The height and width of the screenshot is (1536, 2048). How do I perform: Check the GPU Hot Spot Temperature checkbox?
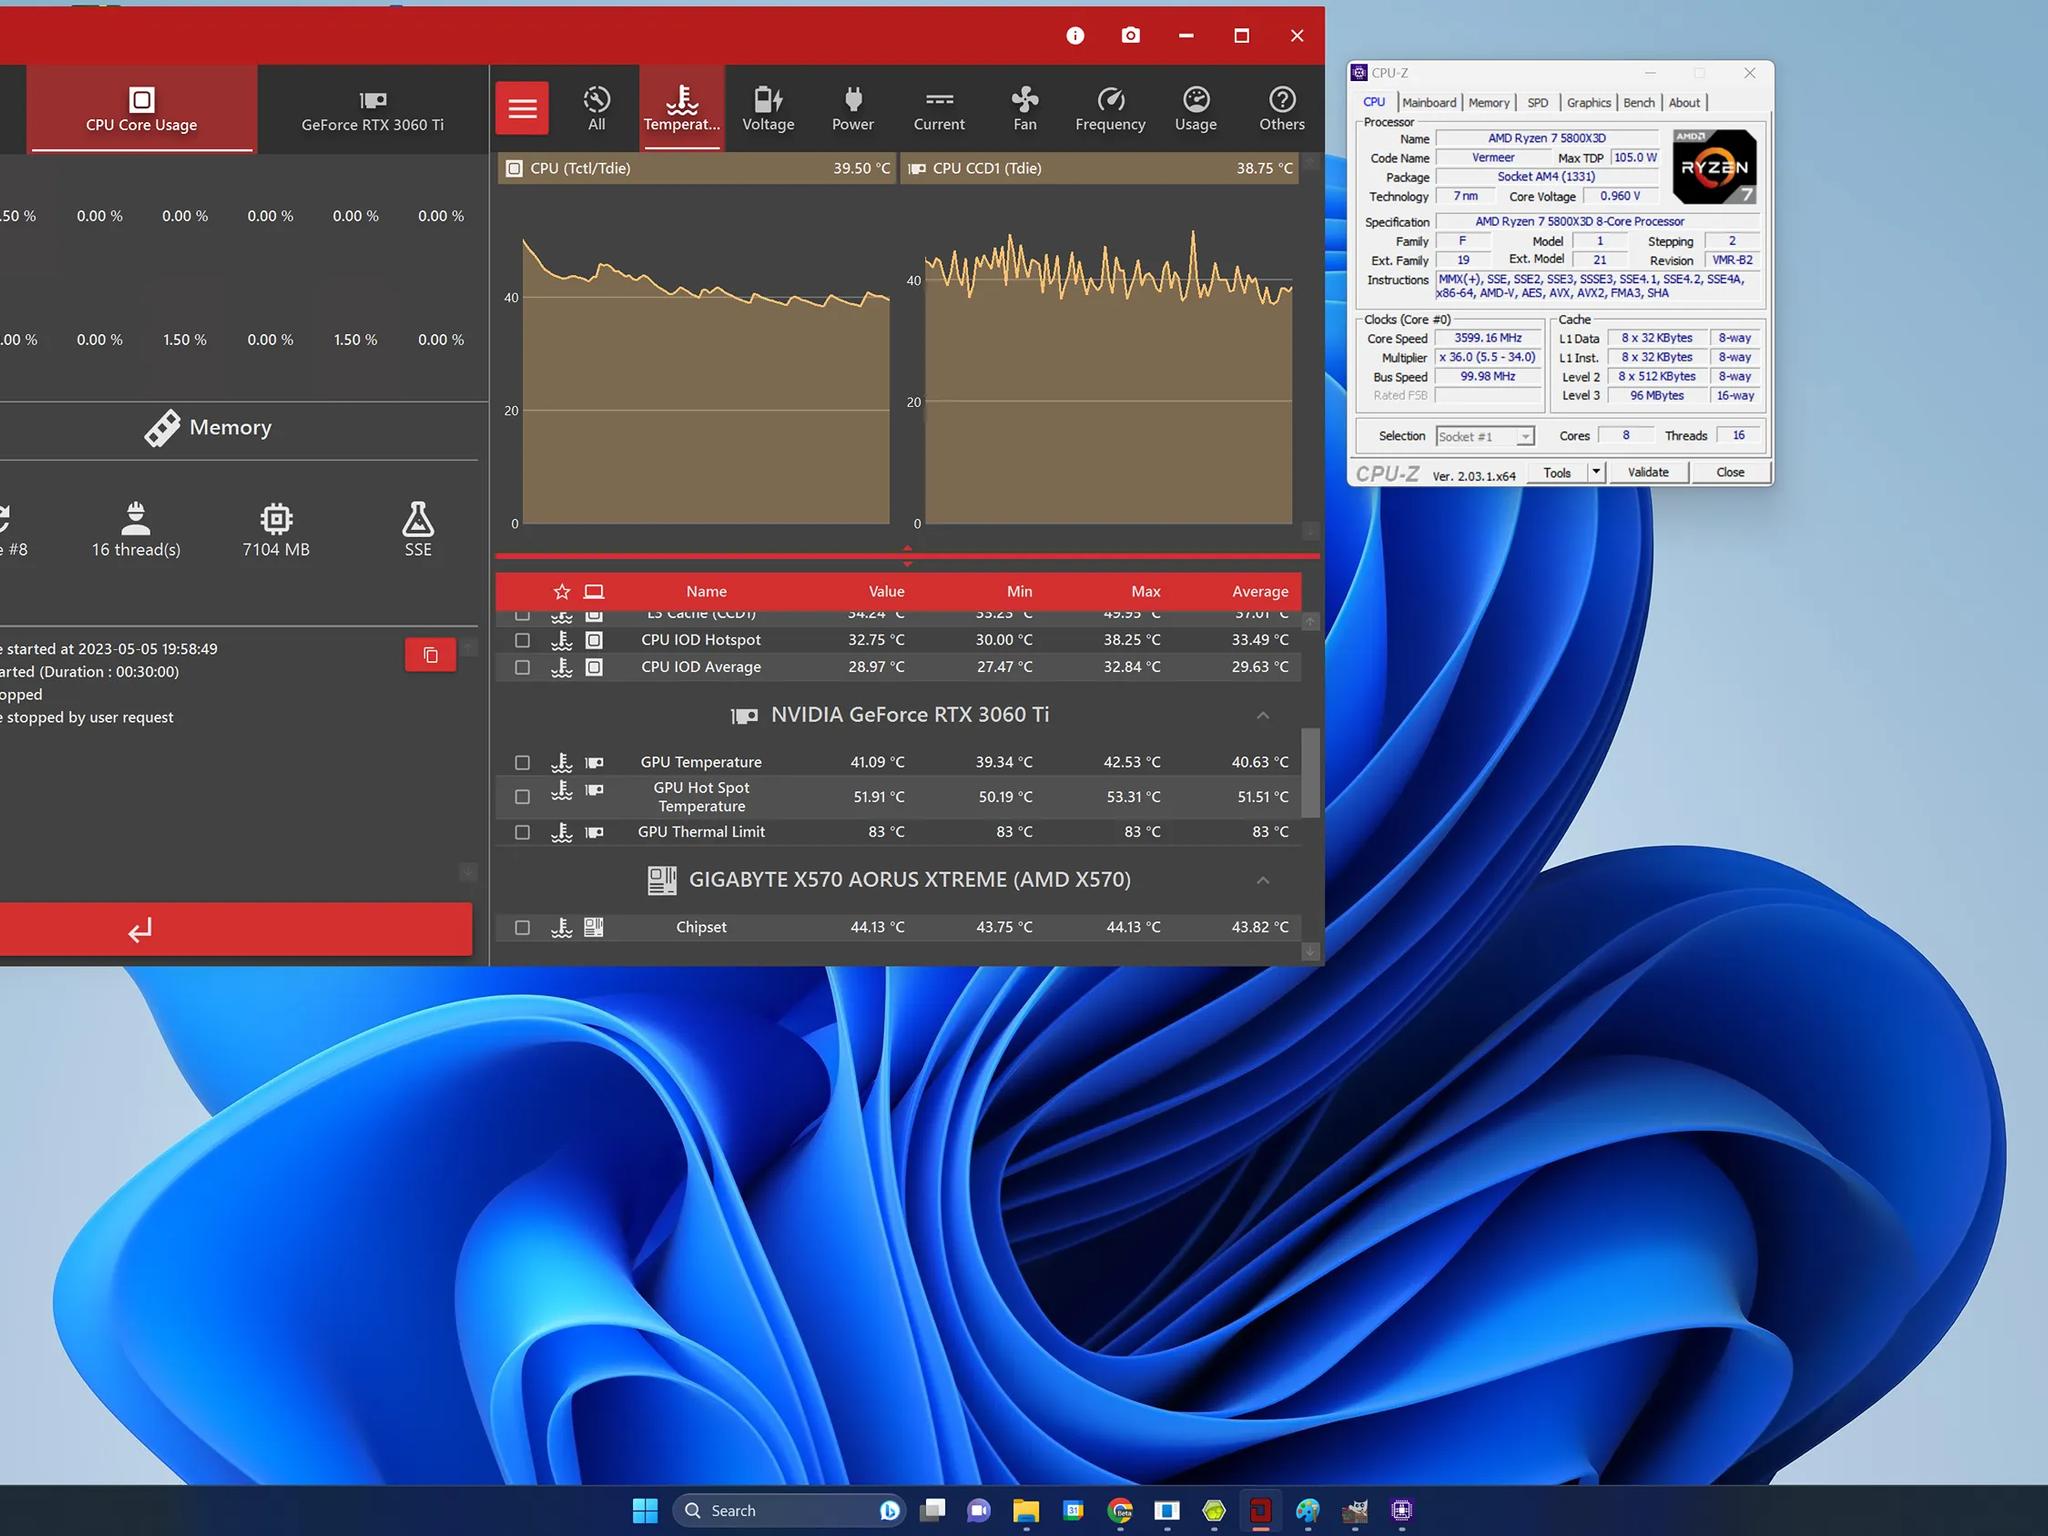[x=522, y=797]
